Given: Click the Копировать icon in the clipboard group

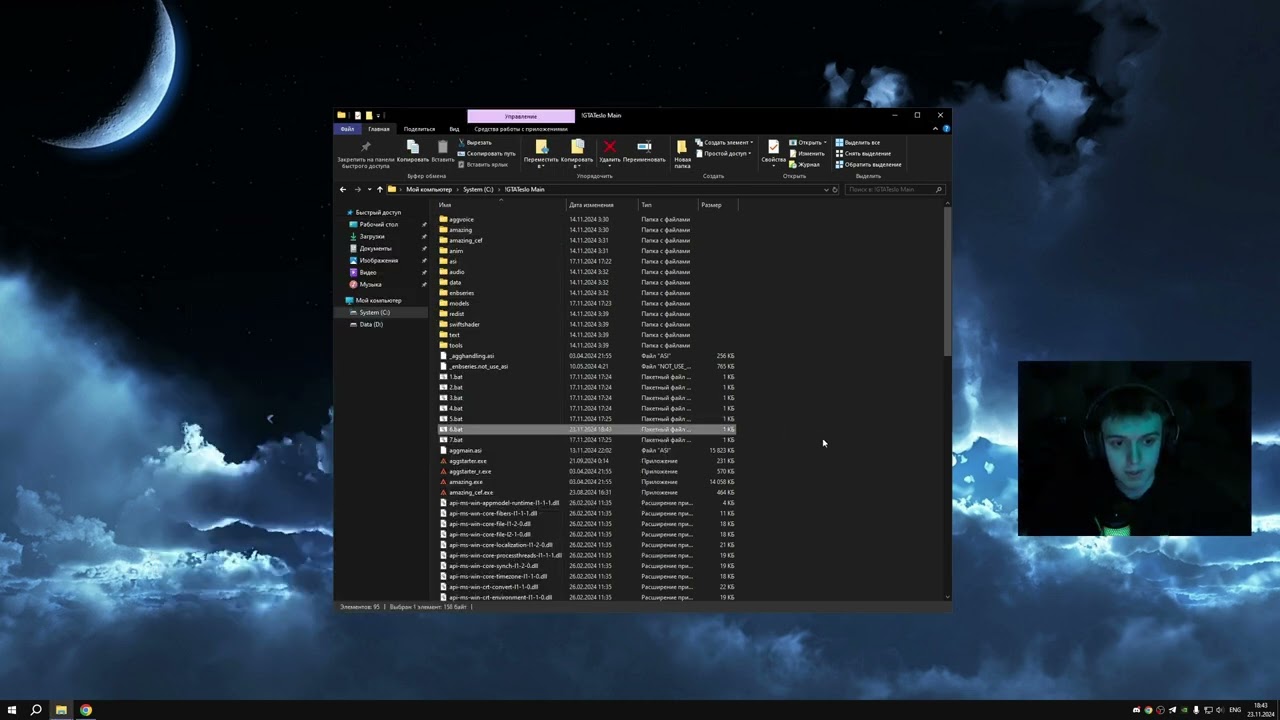Looking at the screenshot, I should (x=413, y=147).
